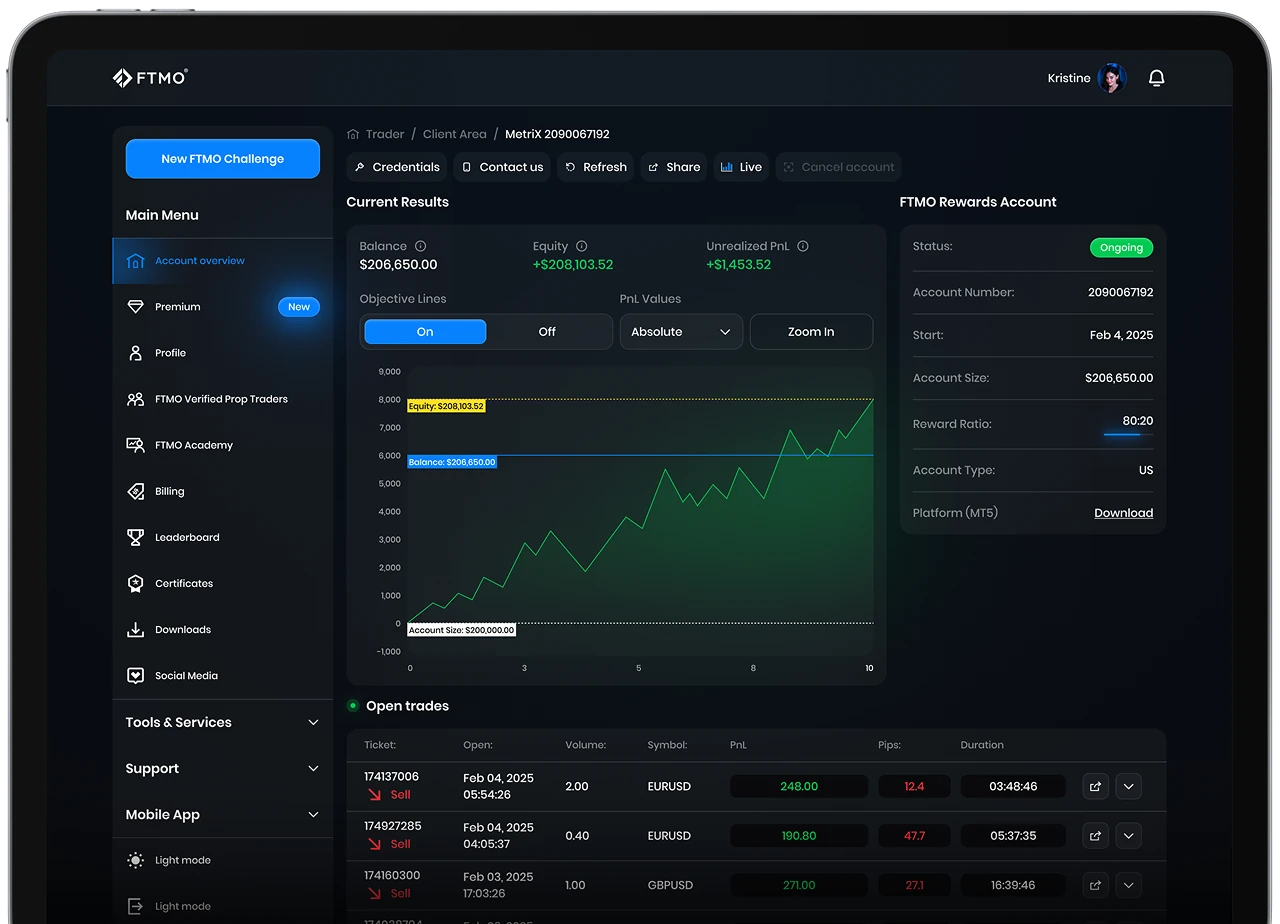Click the New FTMO Challenge button
This screenshot has height=924, width=1280.
tap(222, 159)
